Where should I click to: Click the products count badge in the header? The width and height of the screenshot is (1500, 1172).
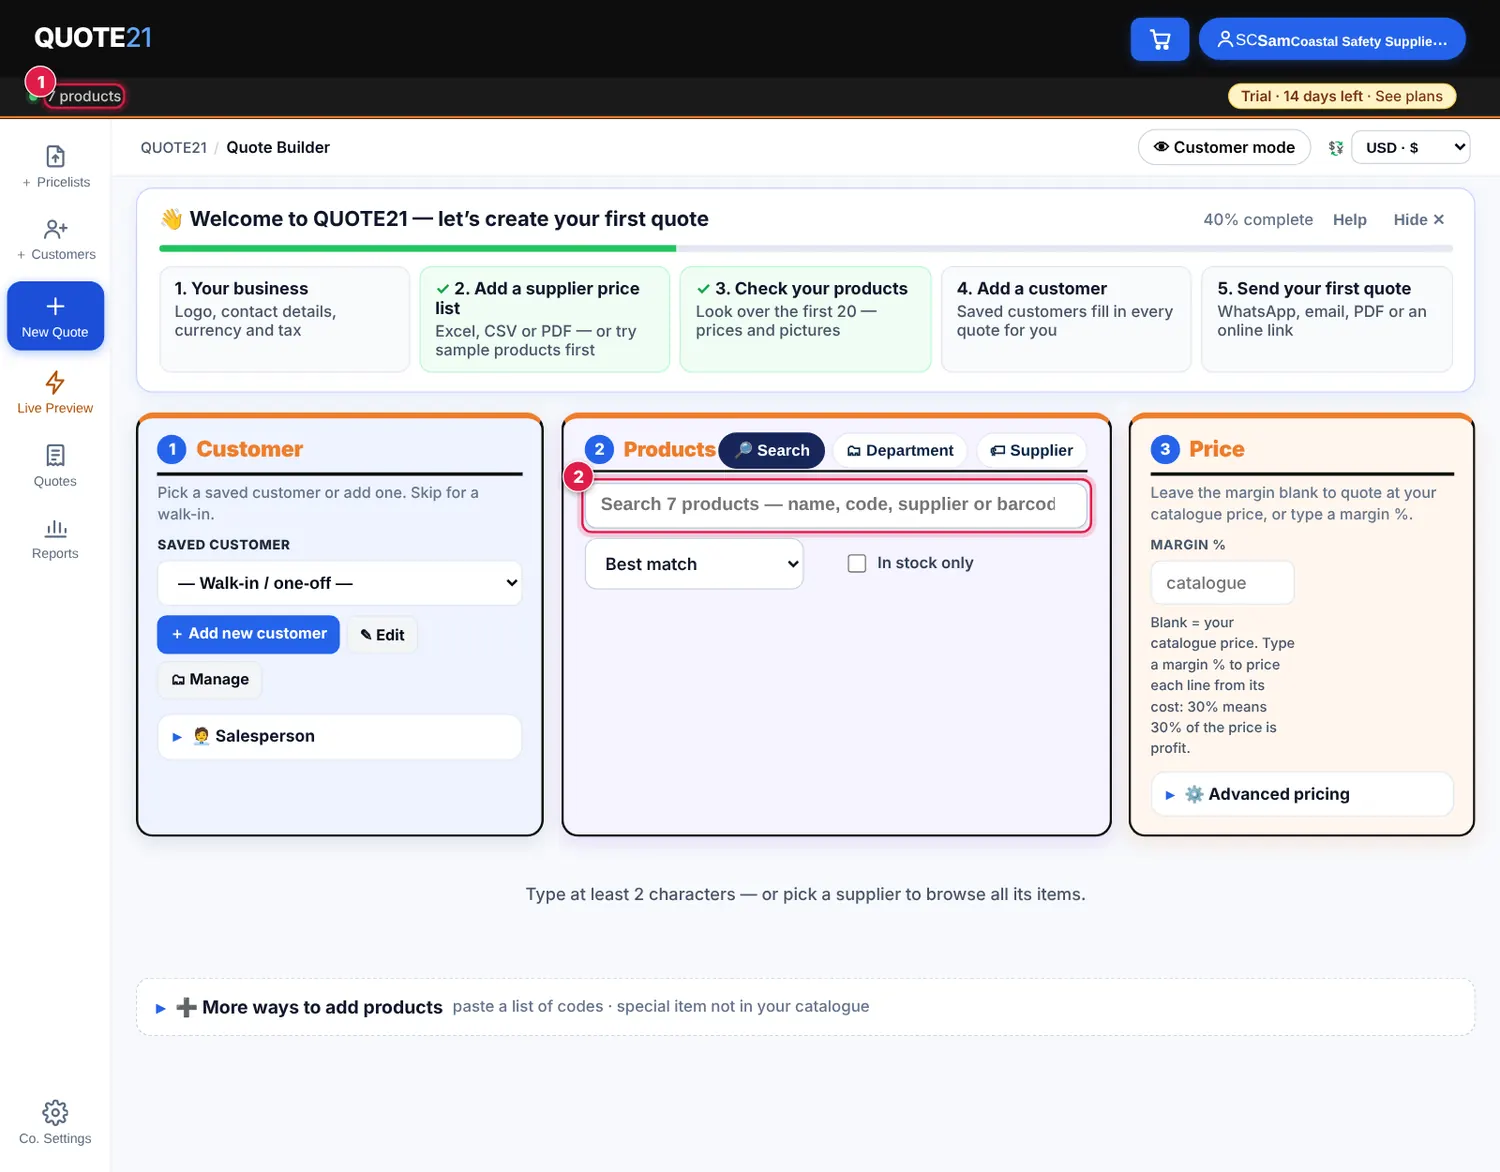[x=84, y=96]
